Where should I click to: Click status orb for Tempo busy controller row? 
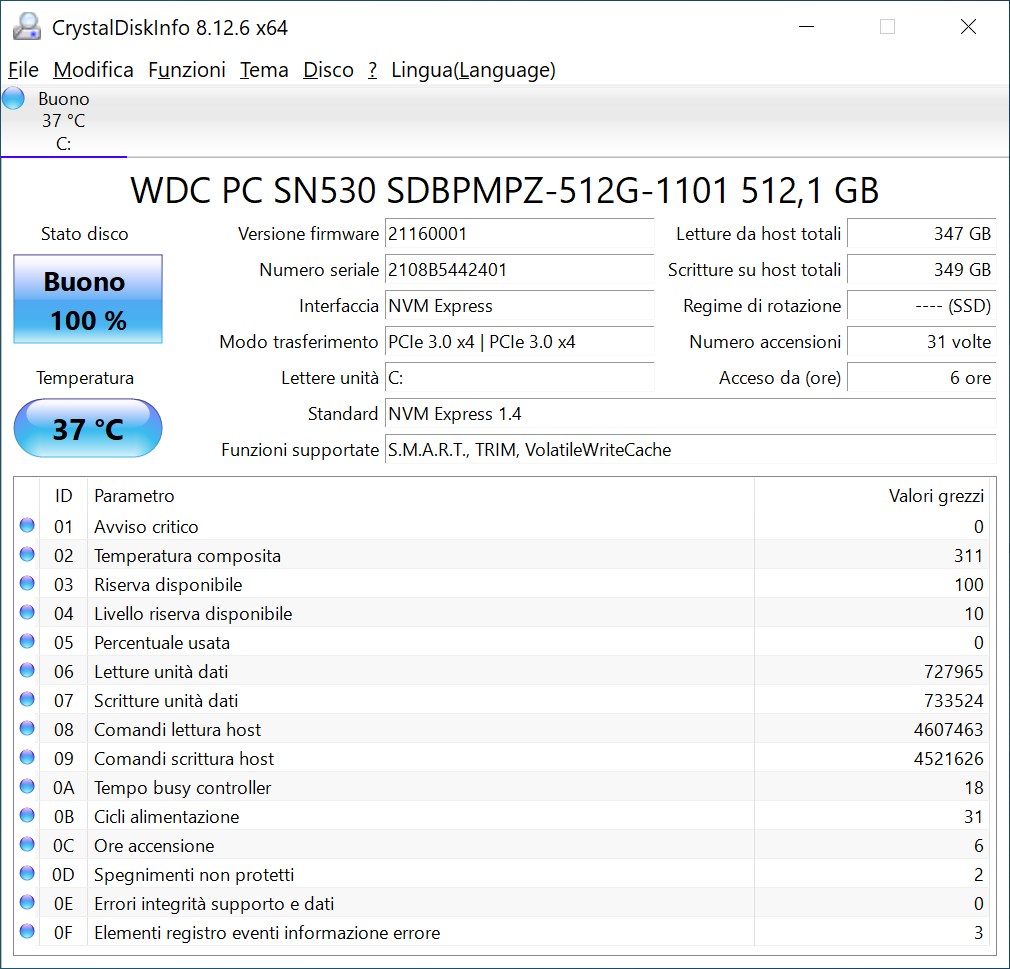coord(27,786)
